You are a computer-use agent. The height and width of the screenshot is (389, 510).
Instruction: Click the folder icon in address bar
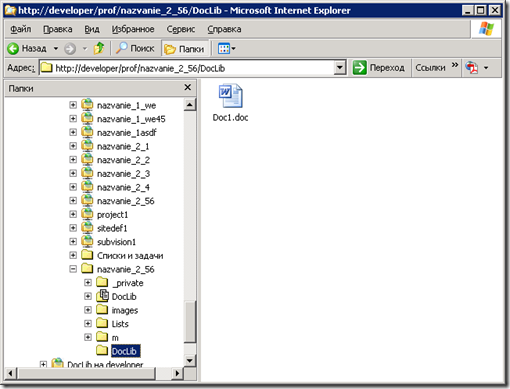click(x=46, y=68)
